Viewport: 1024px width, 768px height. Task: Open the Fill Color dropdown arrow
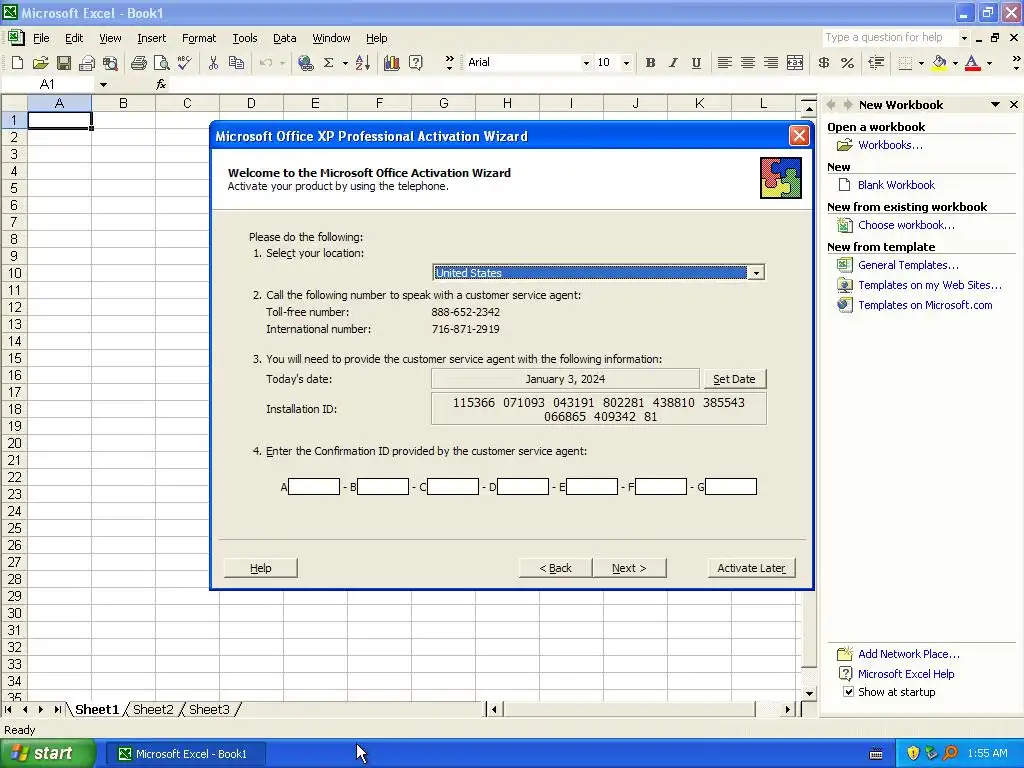(x=955, y=63)
